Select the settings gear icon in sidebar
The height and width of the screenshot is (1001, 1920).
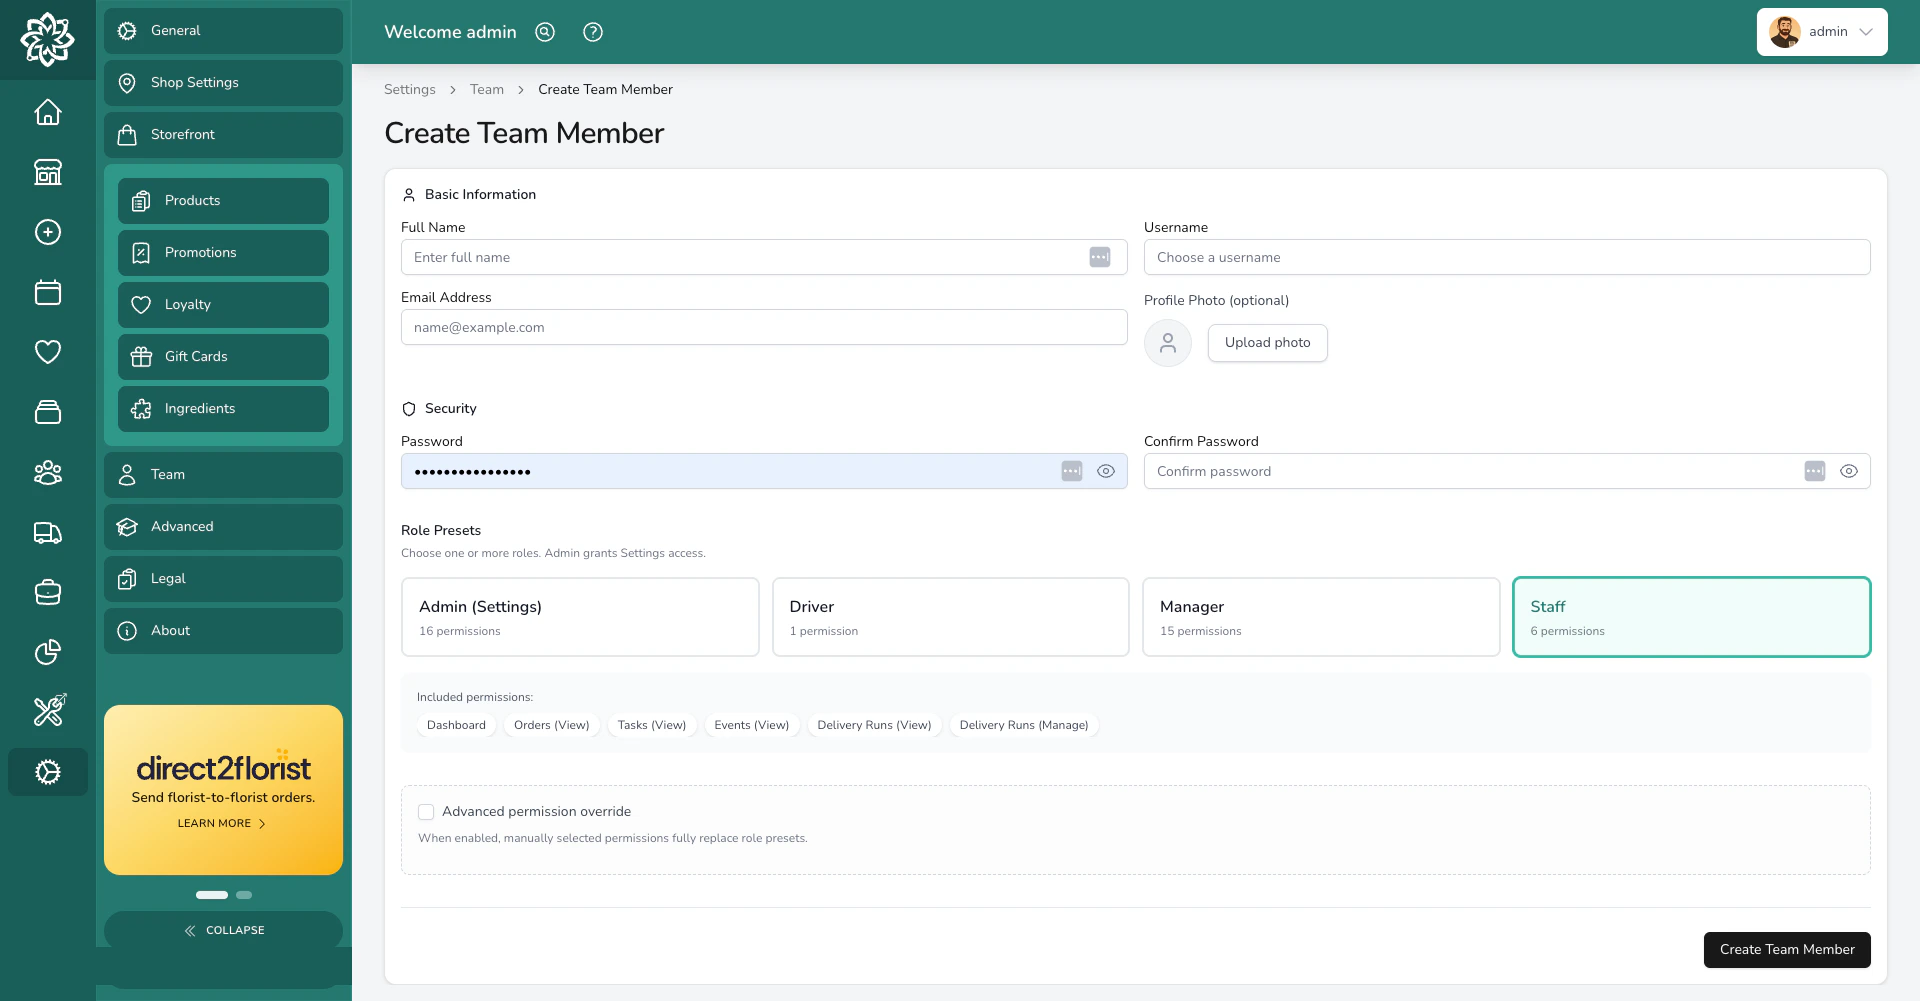tap(47, 772)
